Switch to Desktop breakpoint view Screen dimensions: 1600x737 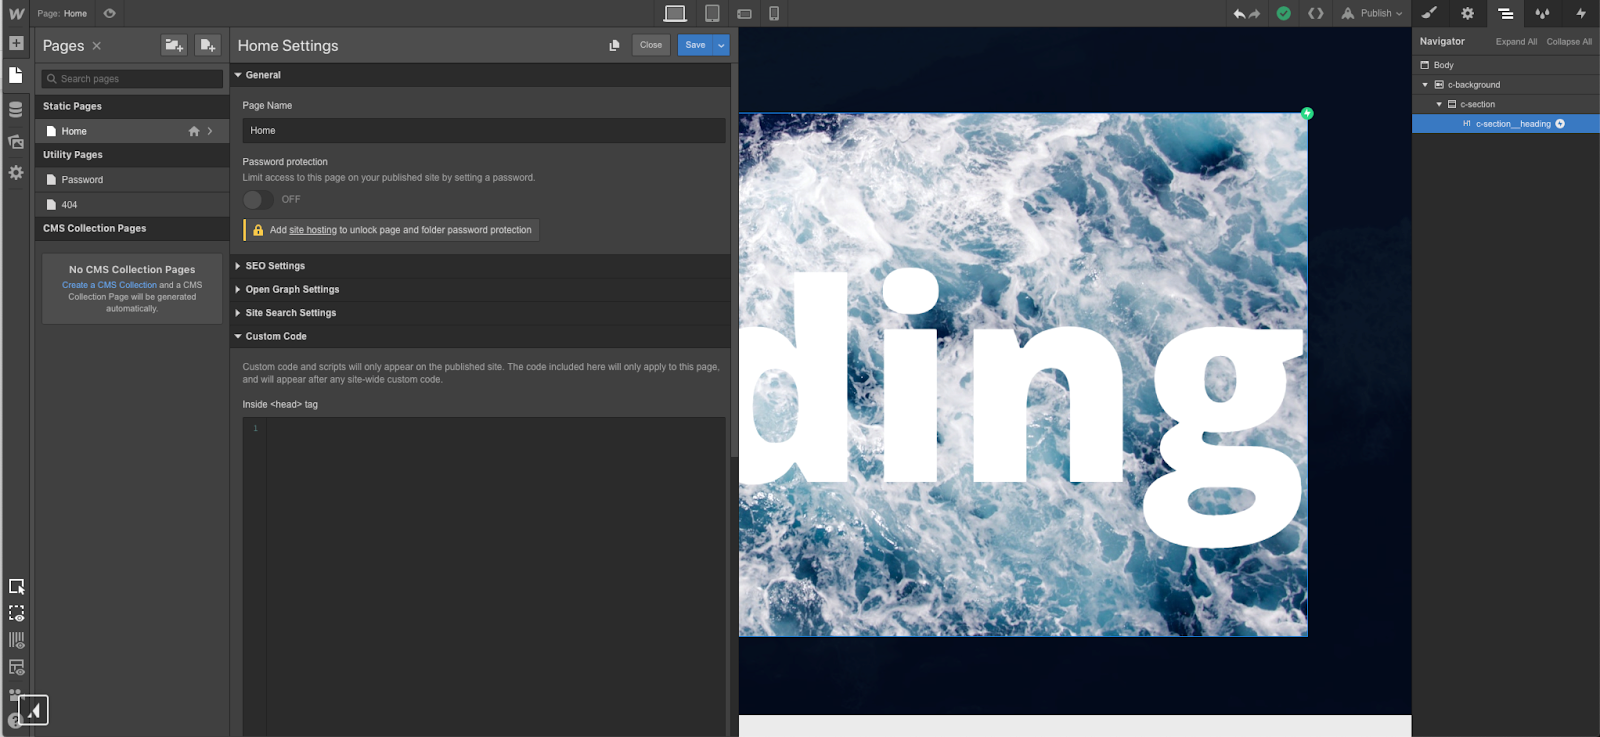click(675, 13)
